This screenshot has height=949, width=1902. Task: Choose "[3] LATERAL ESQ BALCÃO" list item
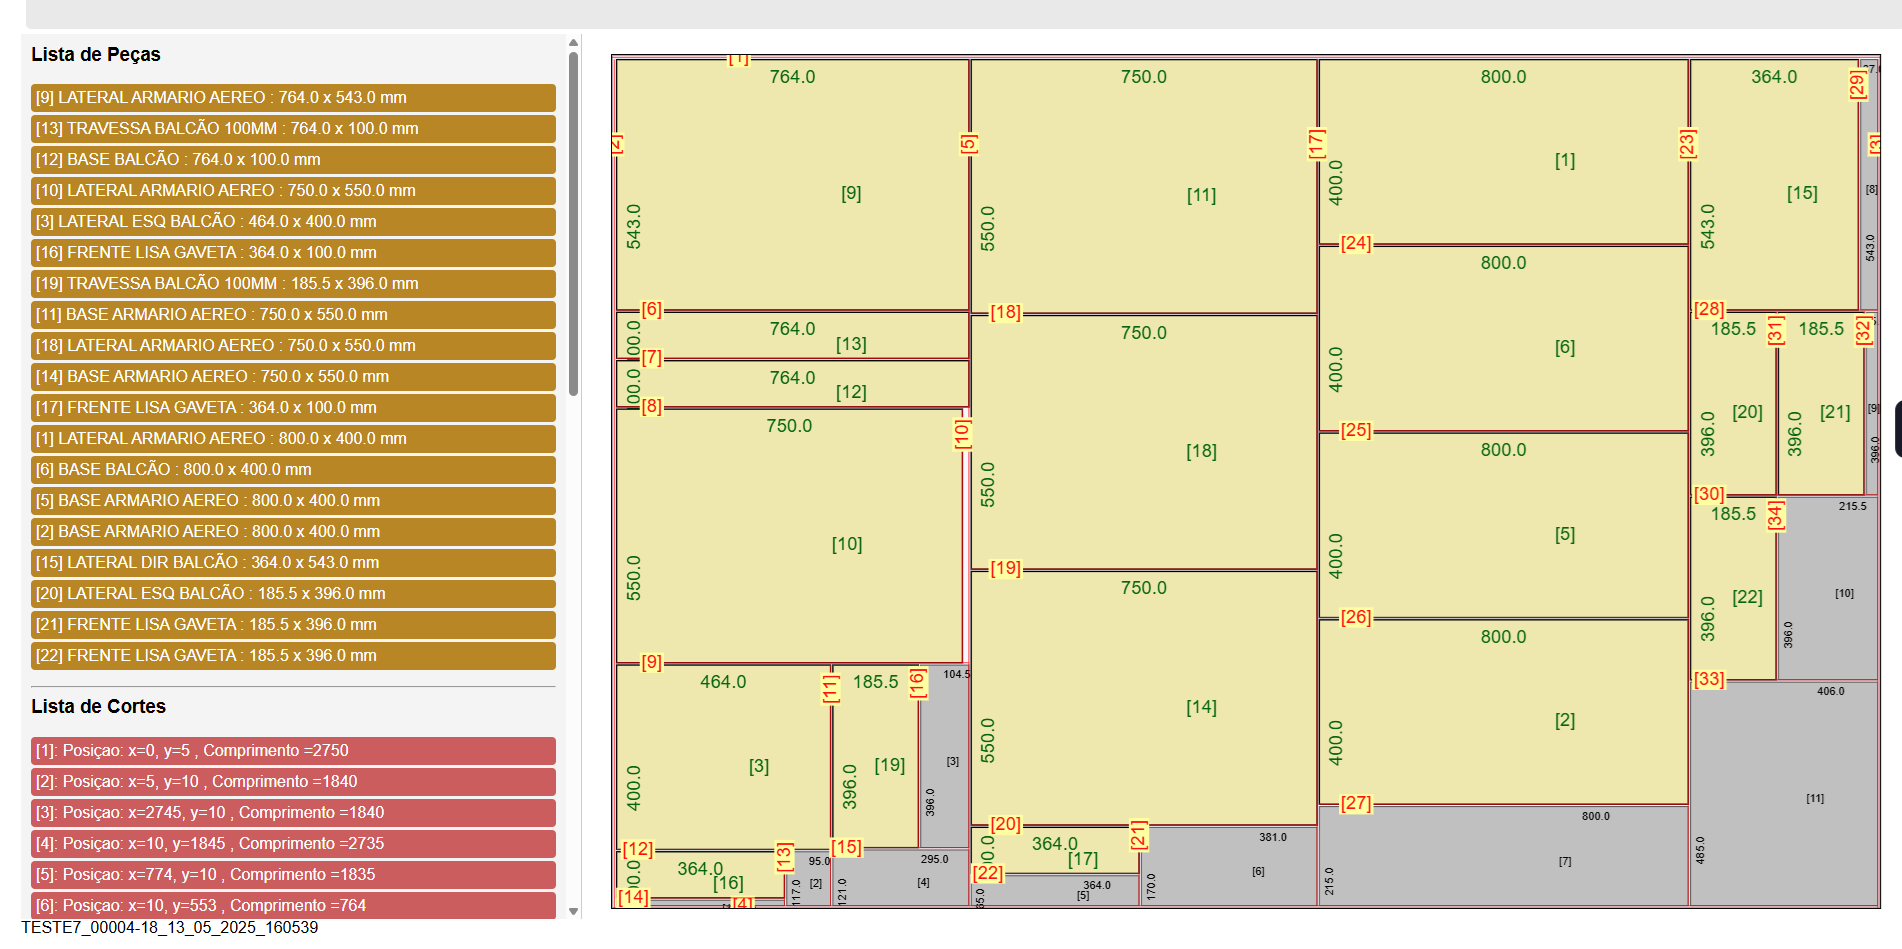(293, 222)
